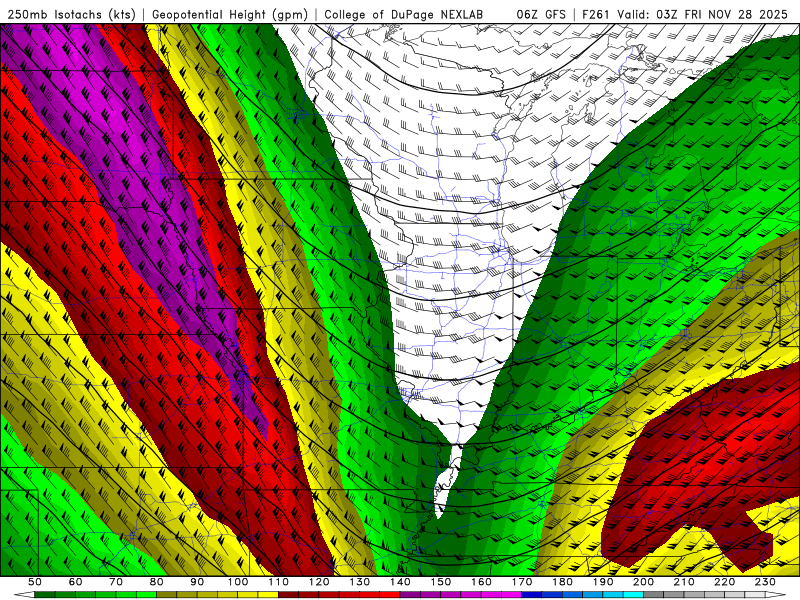This screenshot has height=600, width=800.
Task: Click the 210 knots legend label
Action: [x=685, y=582]
